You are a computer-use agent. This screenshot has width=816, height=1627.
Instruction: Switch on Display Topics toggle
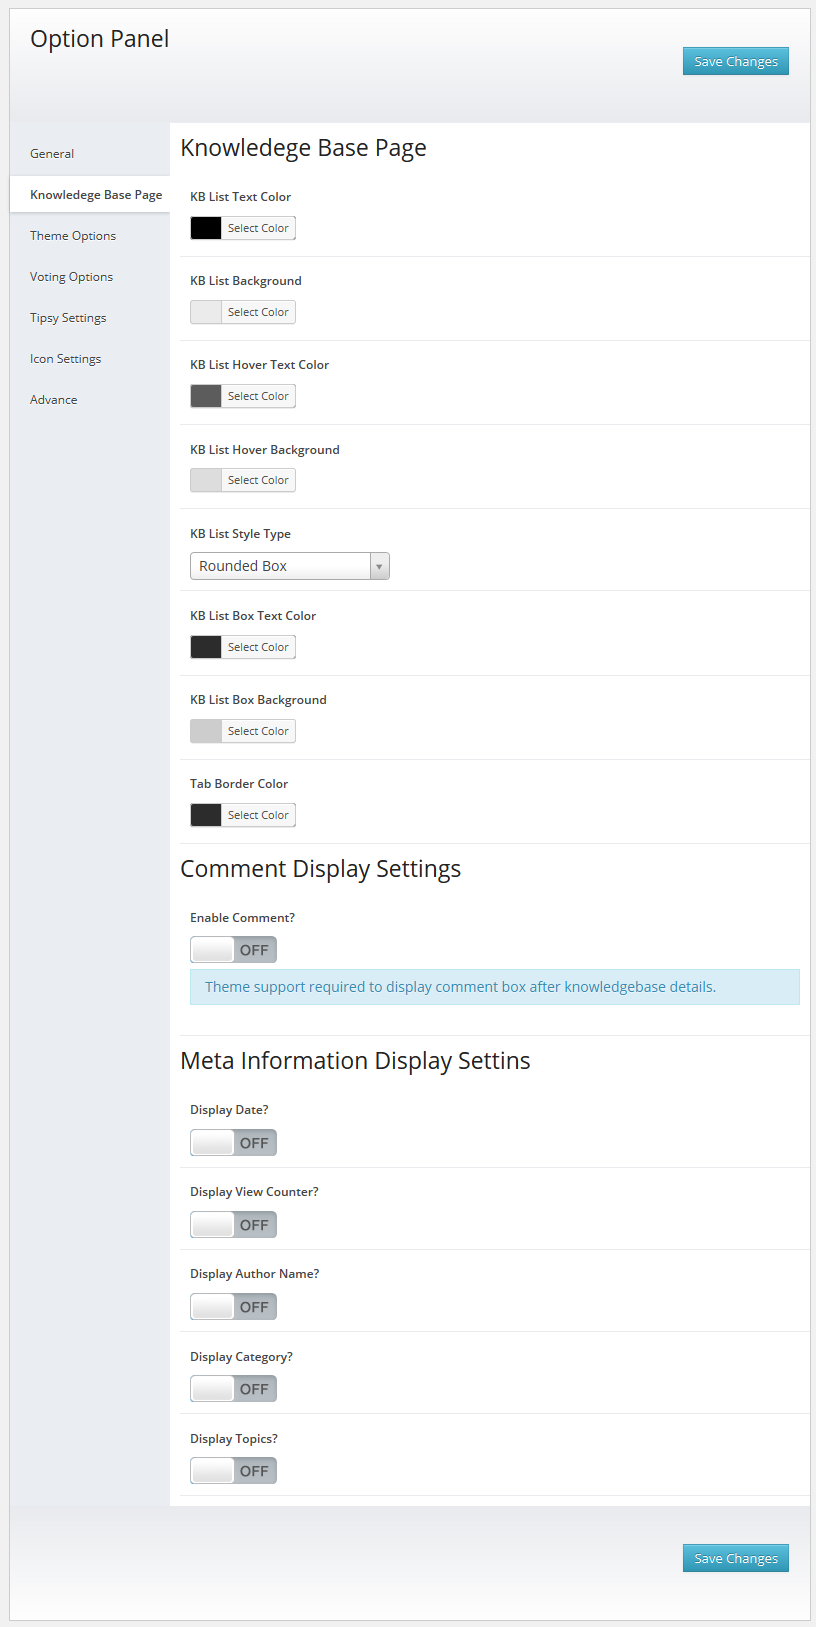233,1471
